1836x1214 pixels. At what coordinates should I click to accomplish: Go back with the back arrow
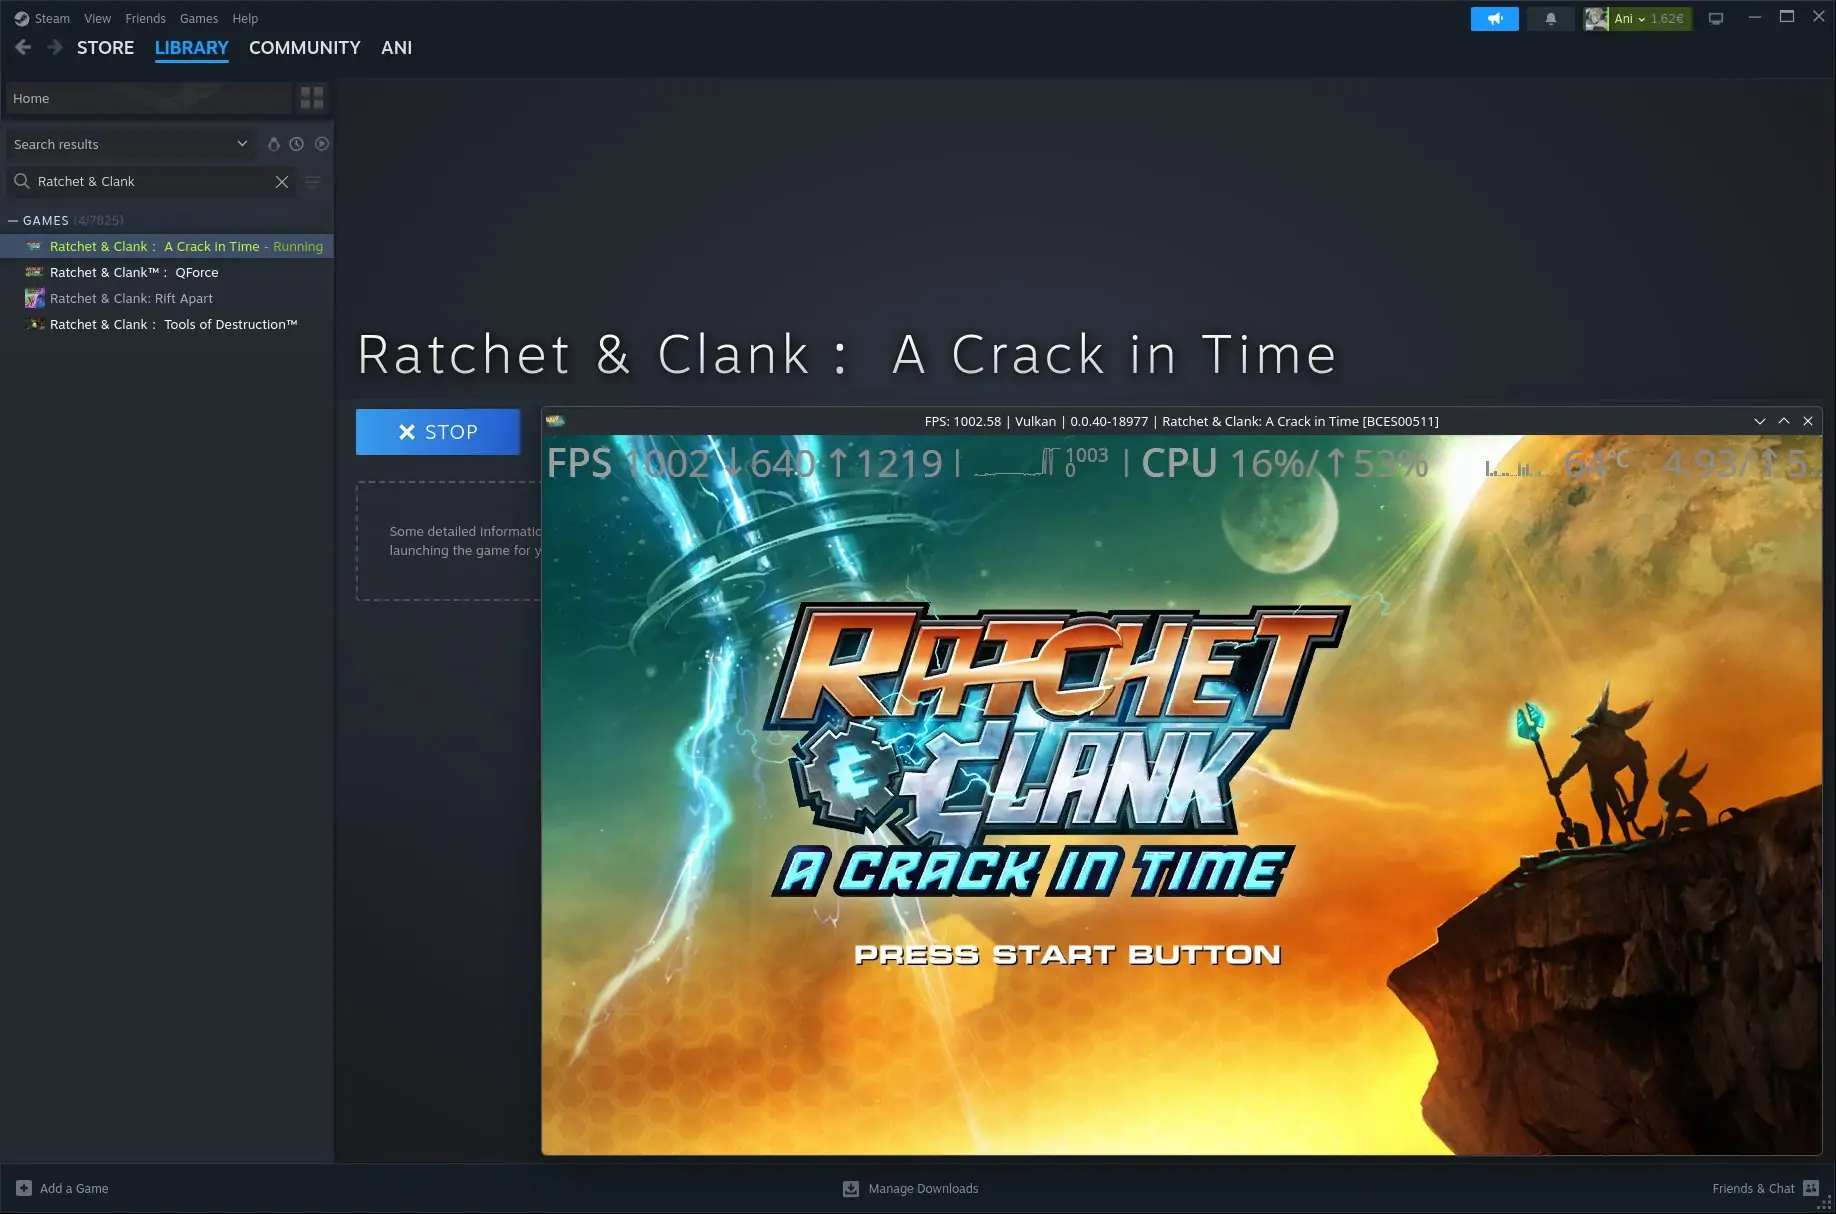coord(24,47)
